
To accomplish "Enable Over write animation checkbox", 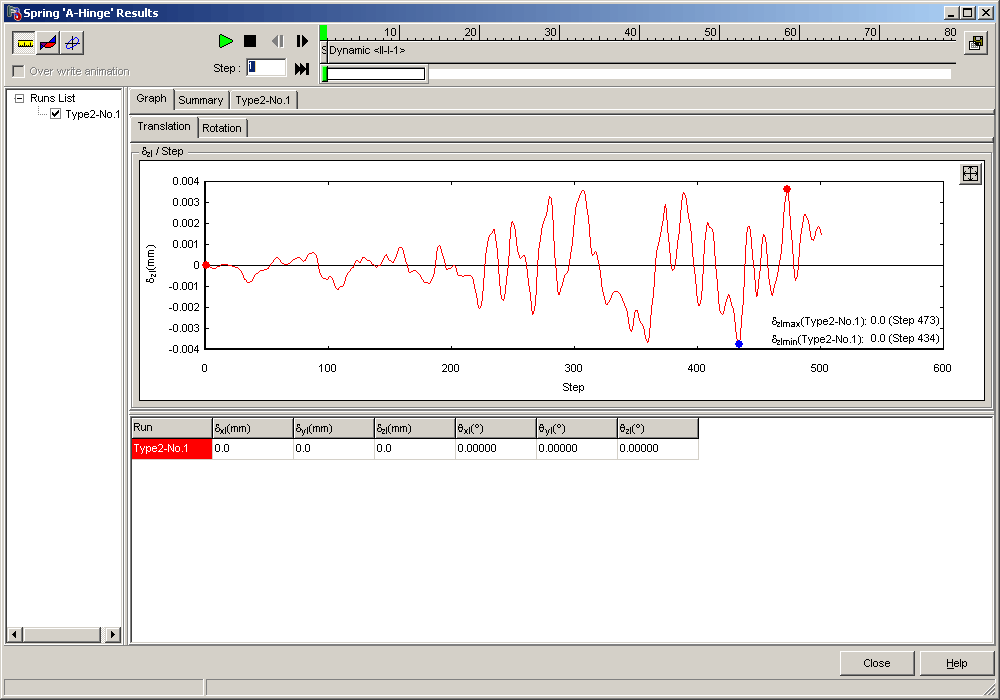I will coord(18,72).
